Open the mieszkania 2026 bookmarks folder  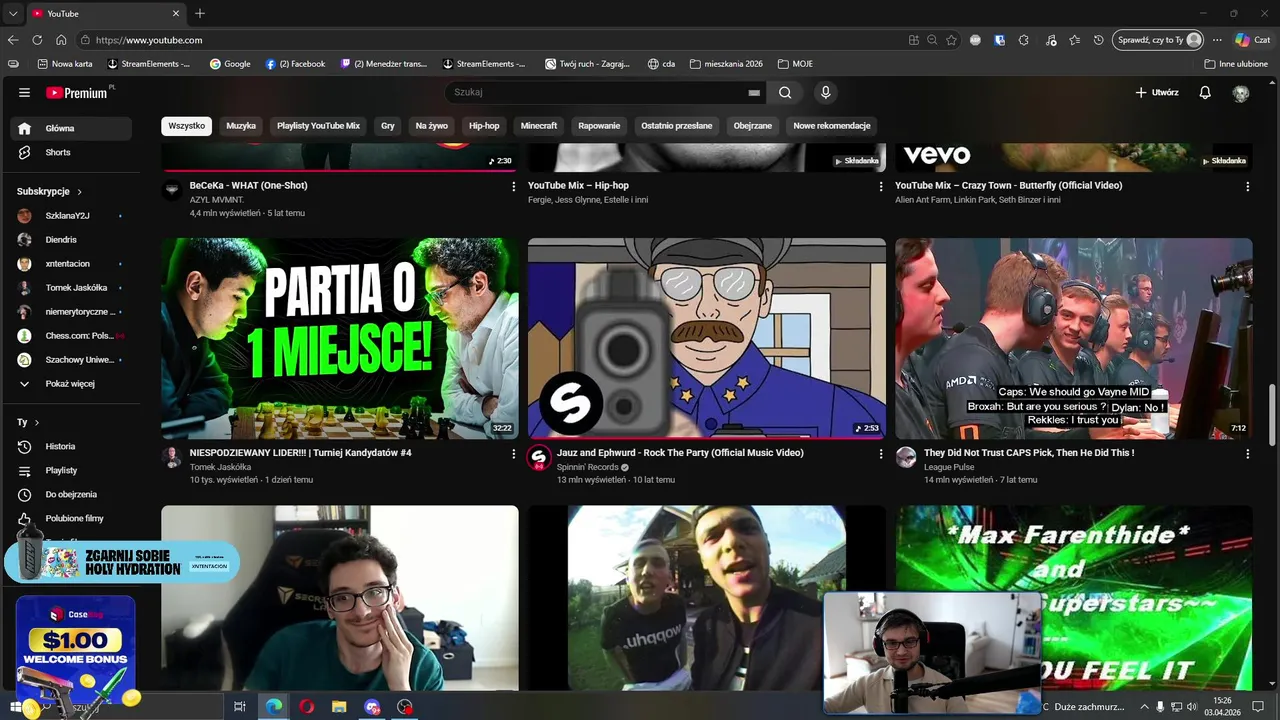725,63
